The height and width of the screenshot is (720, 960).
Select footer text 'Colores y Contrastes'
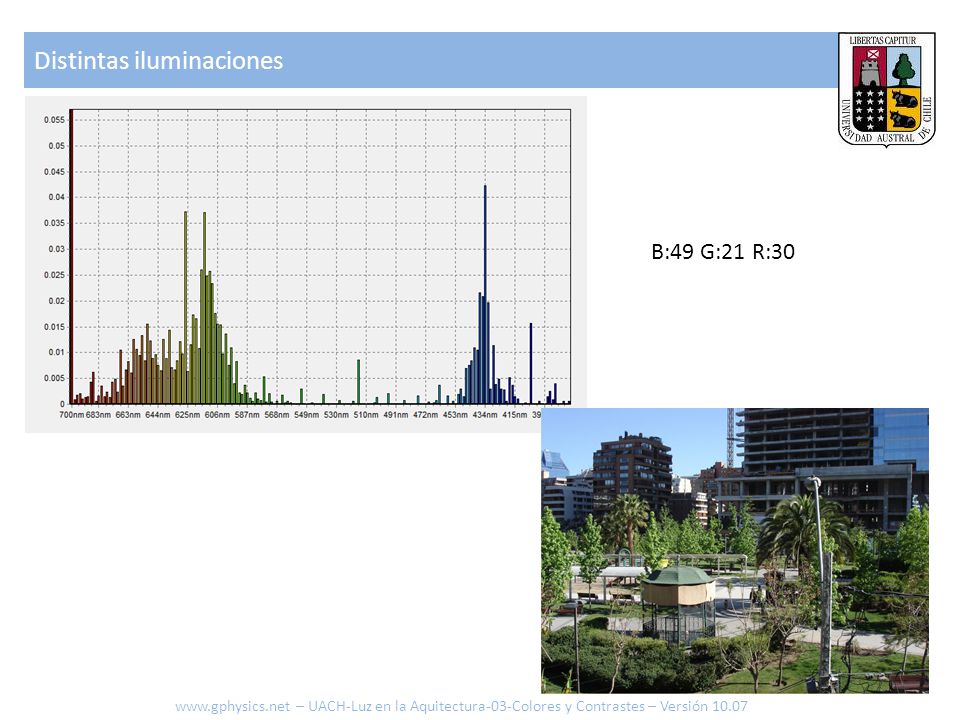578,706
